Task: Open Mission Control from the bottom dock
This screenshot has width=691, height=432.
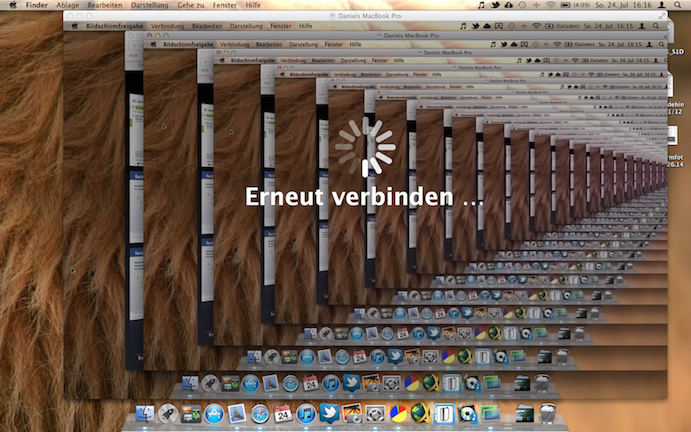Action: [191, 414]
